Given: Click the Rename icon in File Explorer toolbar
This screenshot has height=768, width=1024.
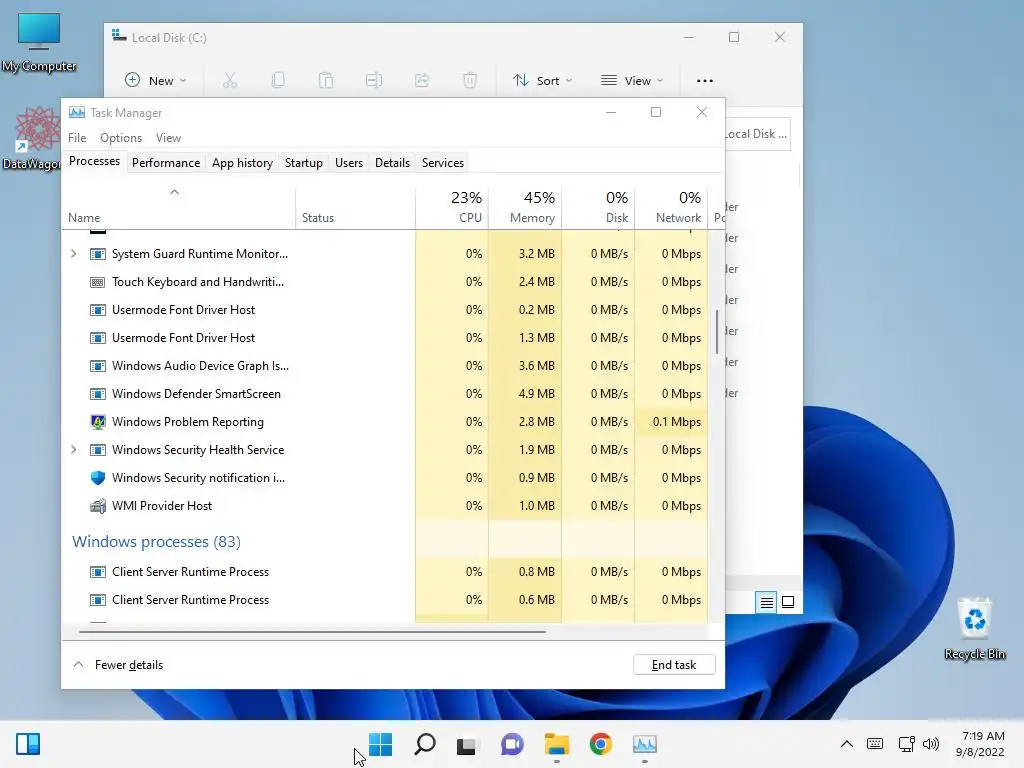Looking at the screenshot, I should click(374, 80).
